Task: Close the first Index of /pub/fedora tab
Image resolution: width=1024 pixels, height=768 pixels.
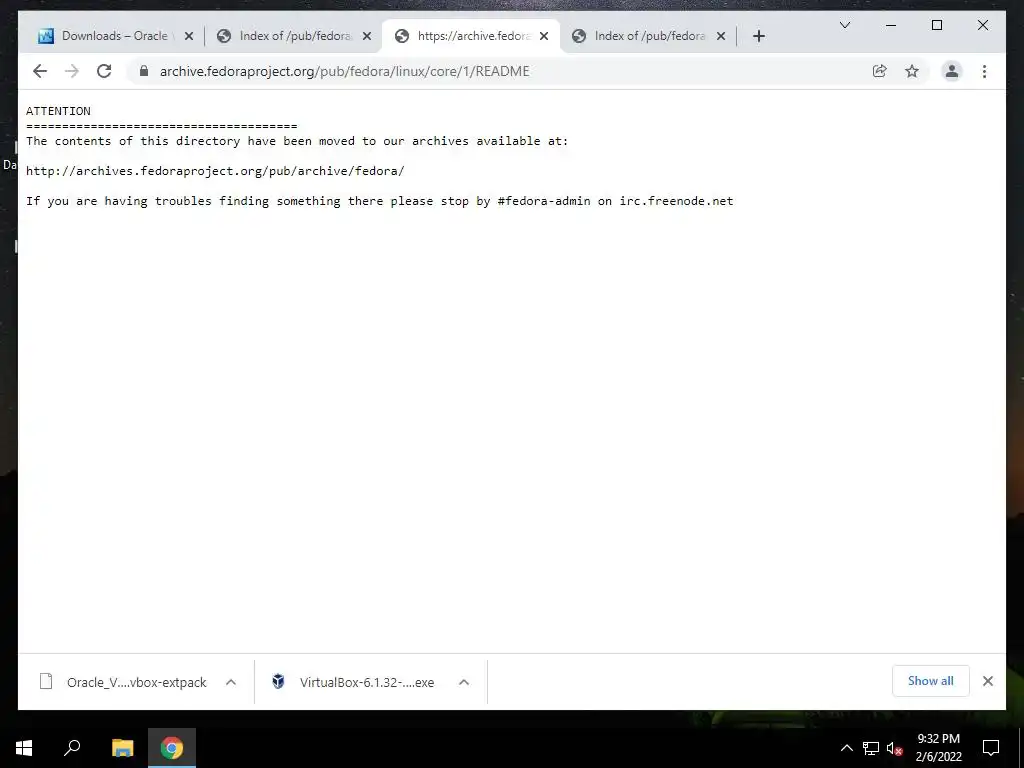Action: [x=367, y=36]
